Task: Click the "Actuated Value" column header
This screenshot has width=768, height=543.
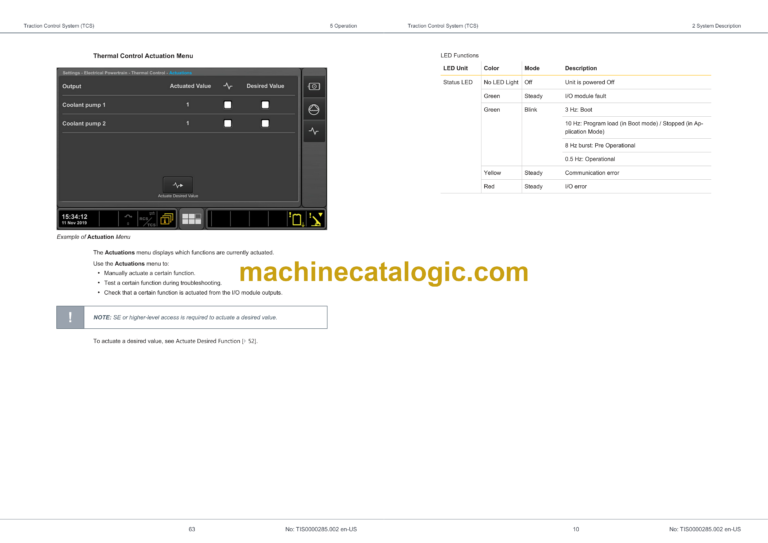Action: [190, 86]
